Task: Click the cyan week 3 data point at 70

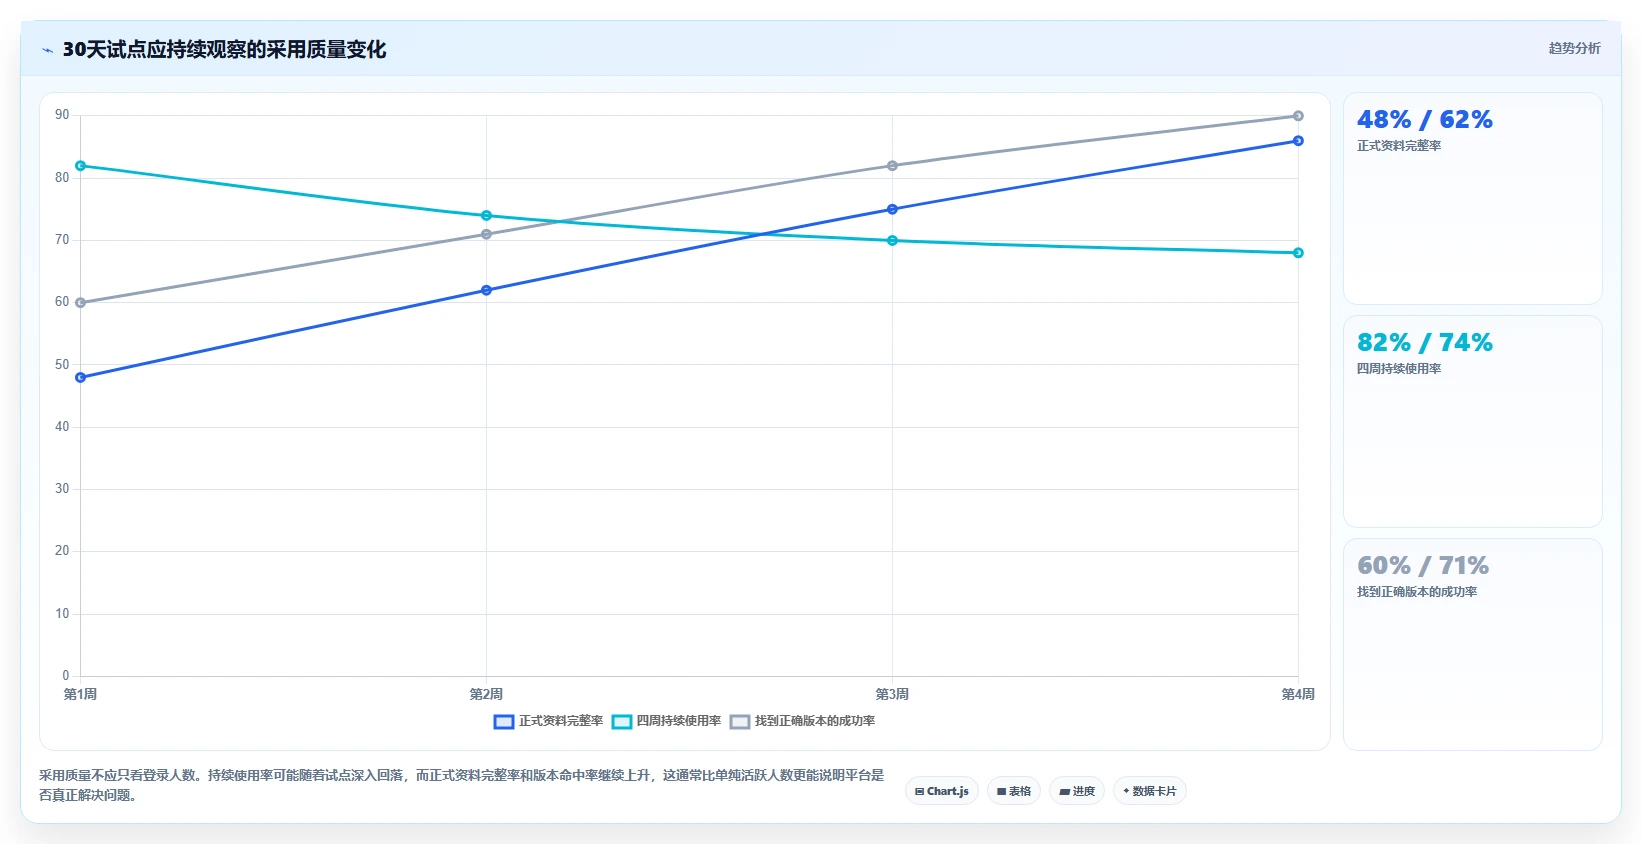Action: [x=893, y=241]
